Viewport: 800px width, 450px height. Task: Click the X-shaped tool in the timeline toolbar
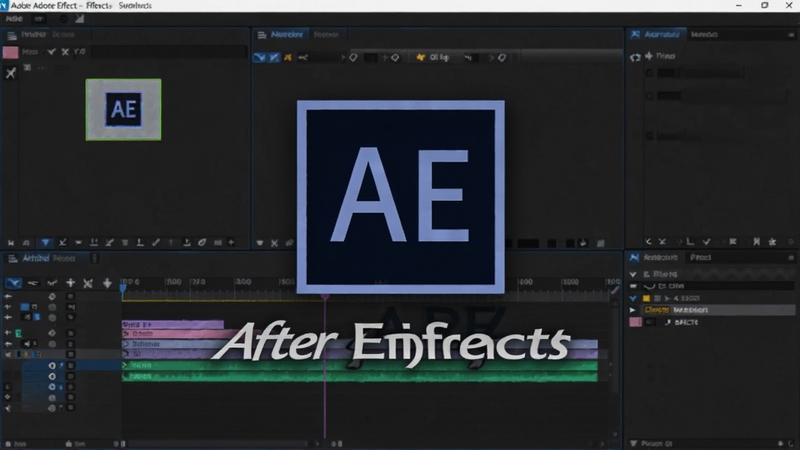tap(88, 283)
